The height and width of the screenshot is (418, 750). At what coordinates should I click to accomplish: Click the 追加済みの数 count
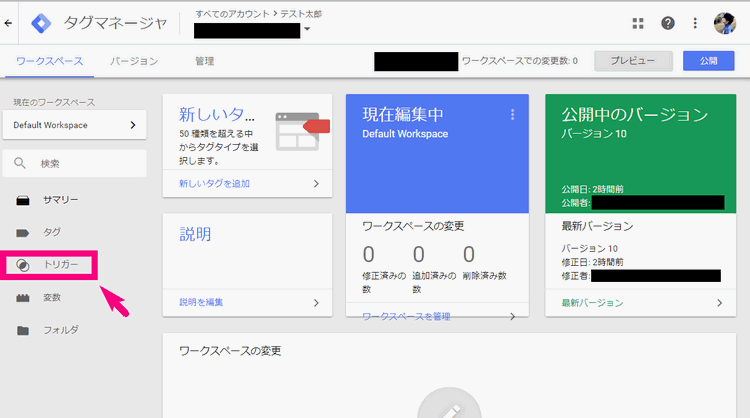coord(419,255)
